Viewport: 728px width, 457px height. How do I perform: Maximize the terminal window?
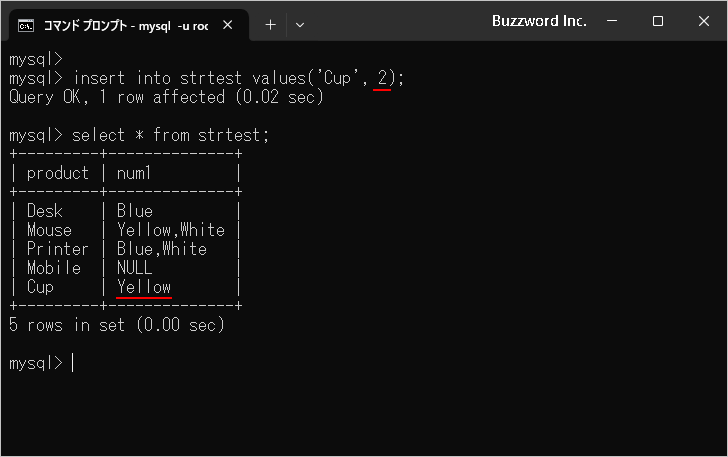coord(657,21)
